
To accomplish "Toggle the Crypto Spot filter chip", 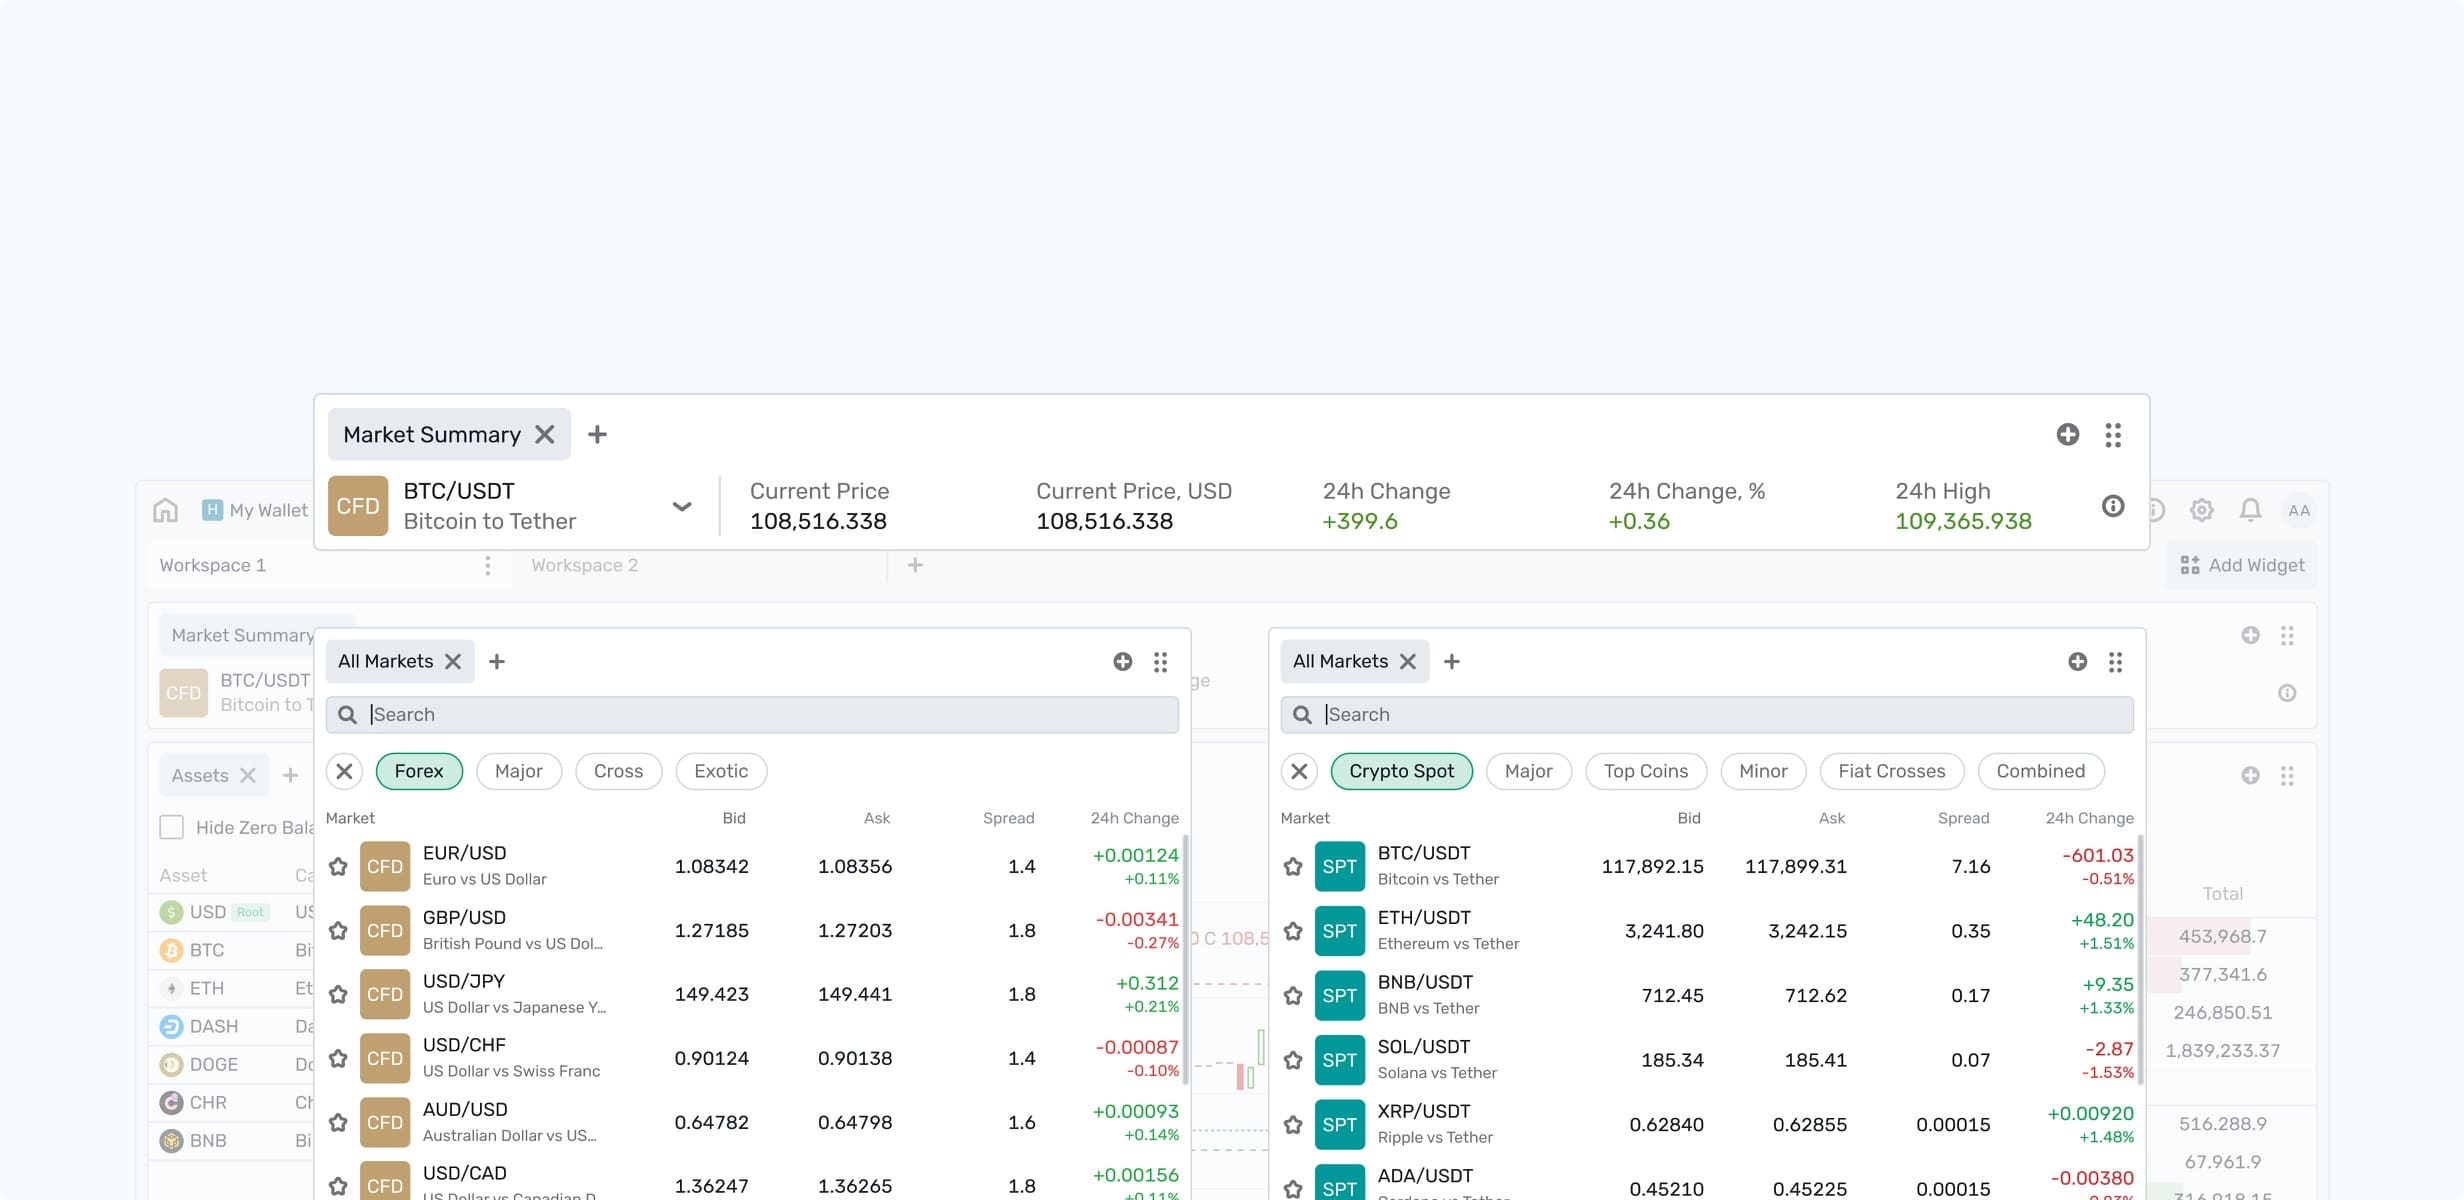I will (x=1402, y=771).
